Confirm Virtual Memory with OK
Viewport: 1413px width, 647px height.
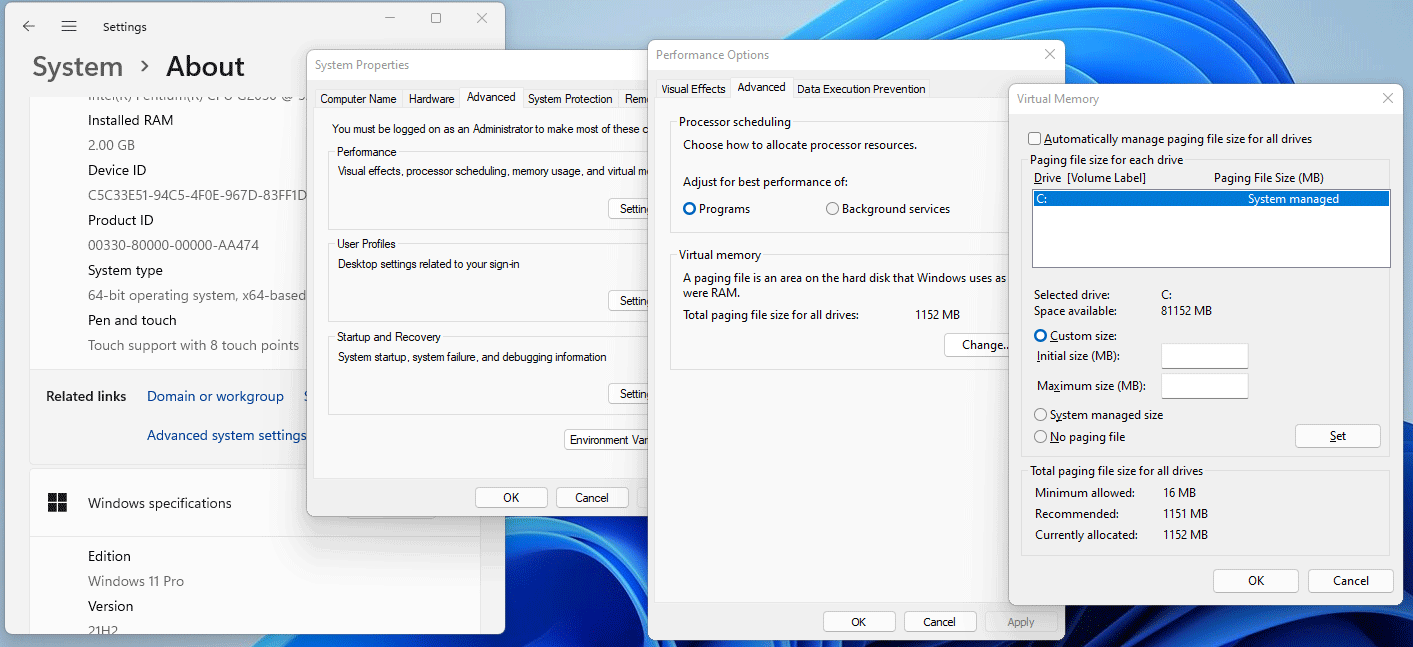click(1256, 581)
